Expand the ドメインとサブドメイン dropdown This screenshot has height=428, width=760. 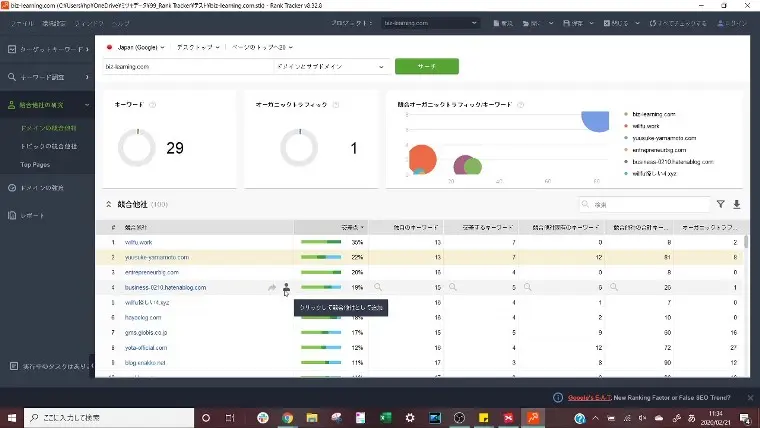pos(330,67)
